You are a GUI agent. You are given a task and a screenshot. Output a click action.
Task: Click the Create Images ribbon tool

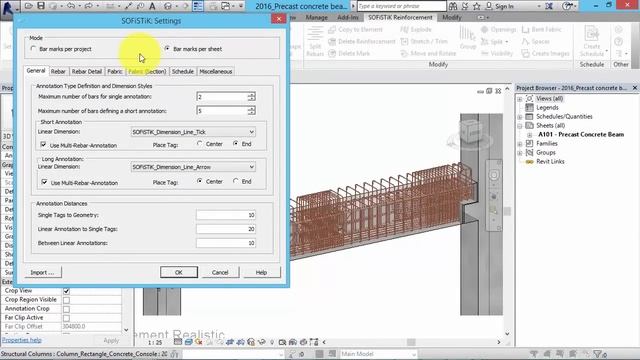546,53
